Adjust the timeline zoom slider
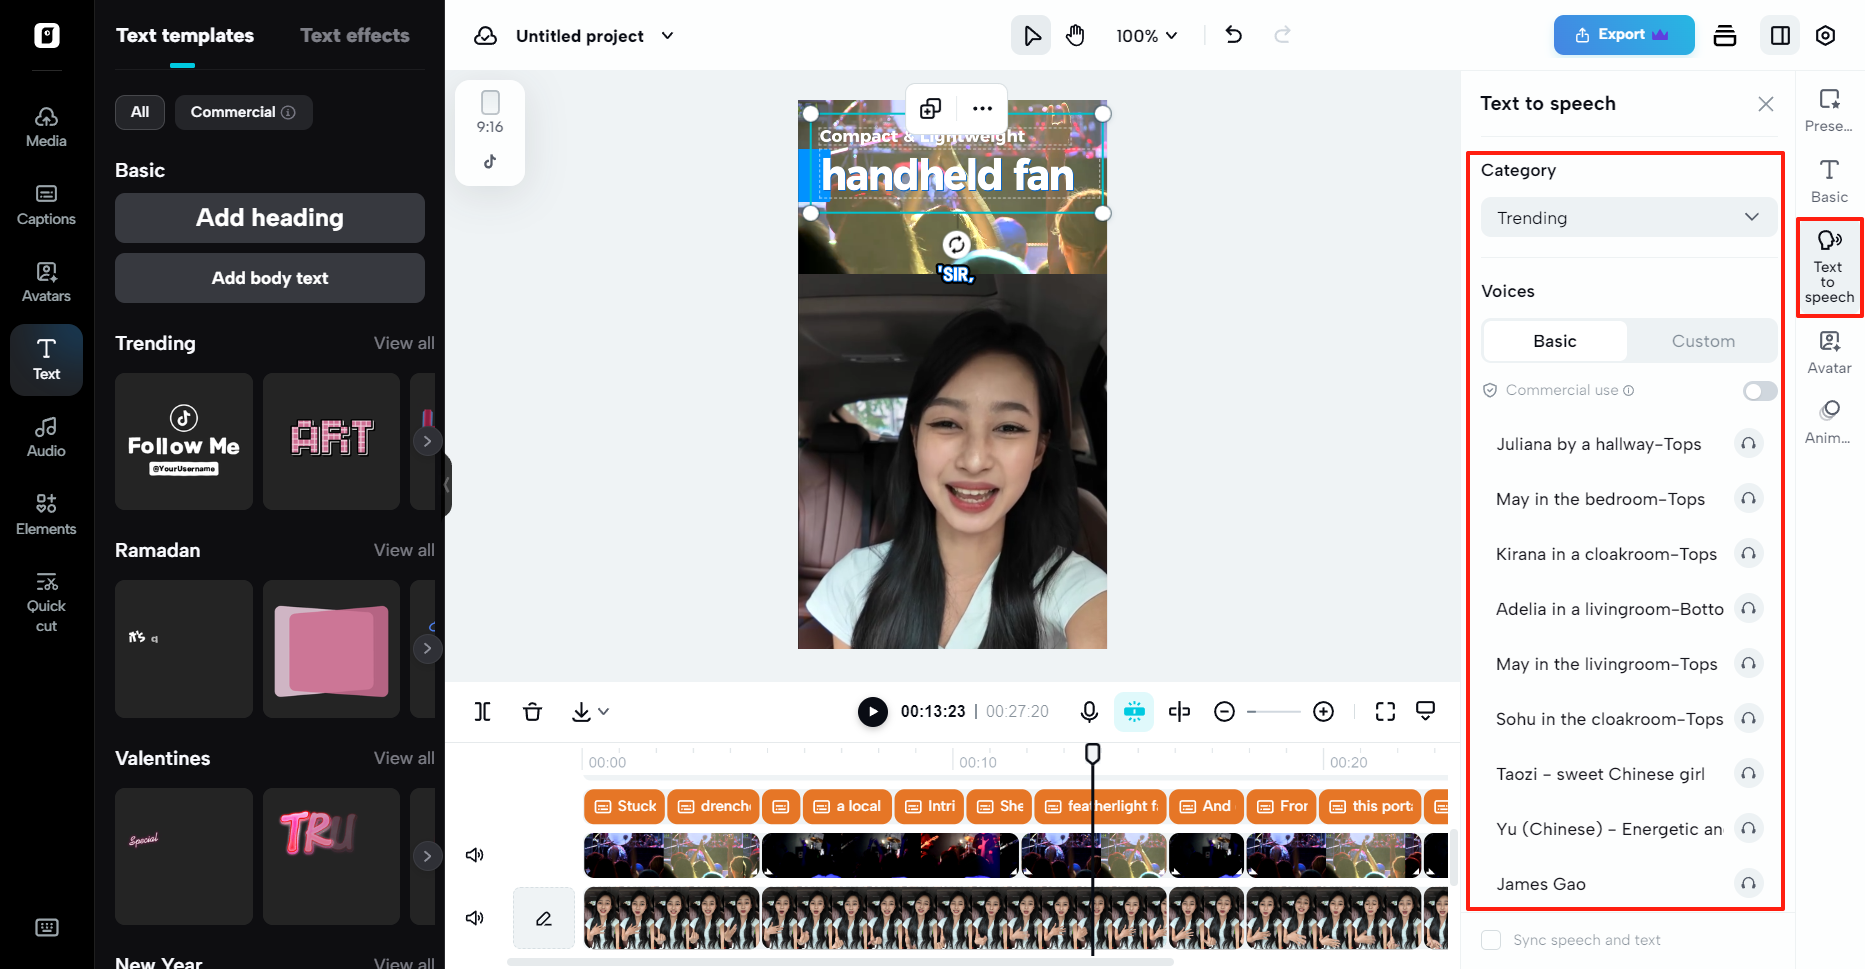The width and height of the screenshot is (1865, 969). 1274,711
